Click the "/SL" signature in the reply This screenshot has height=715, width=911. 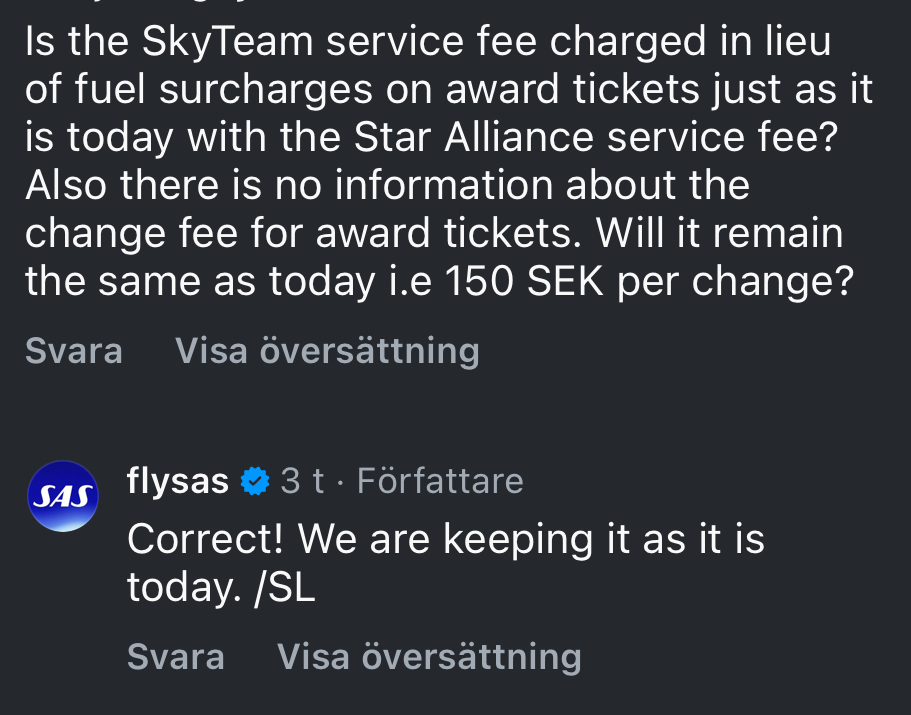click(286, 587)
